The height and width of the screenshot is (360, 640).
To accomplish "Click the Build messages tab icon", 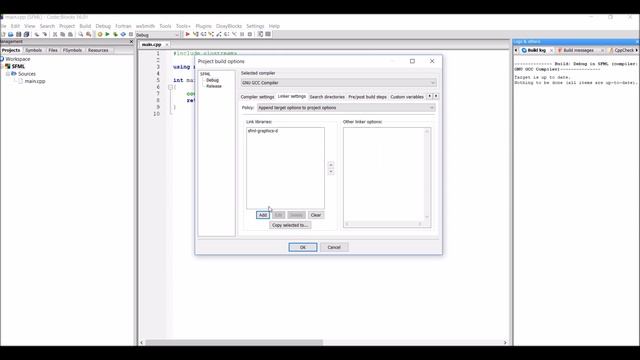I will point(560,50).
